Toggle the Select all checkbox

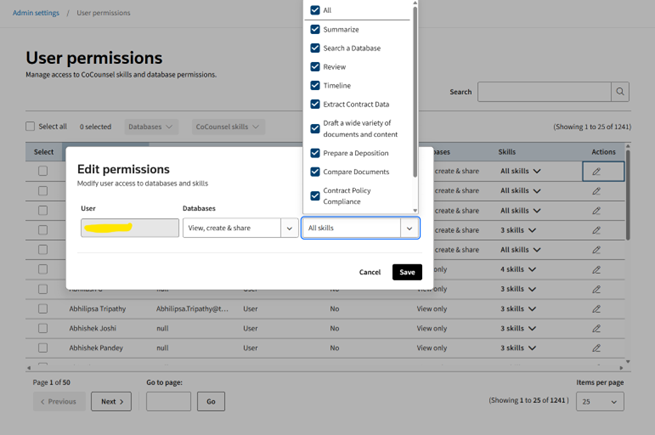(30, 127)
